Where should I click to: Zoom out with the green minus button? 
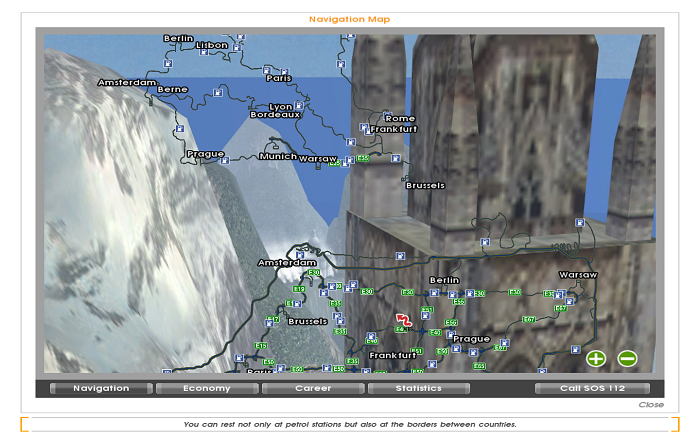627,358
